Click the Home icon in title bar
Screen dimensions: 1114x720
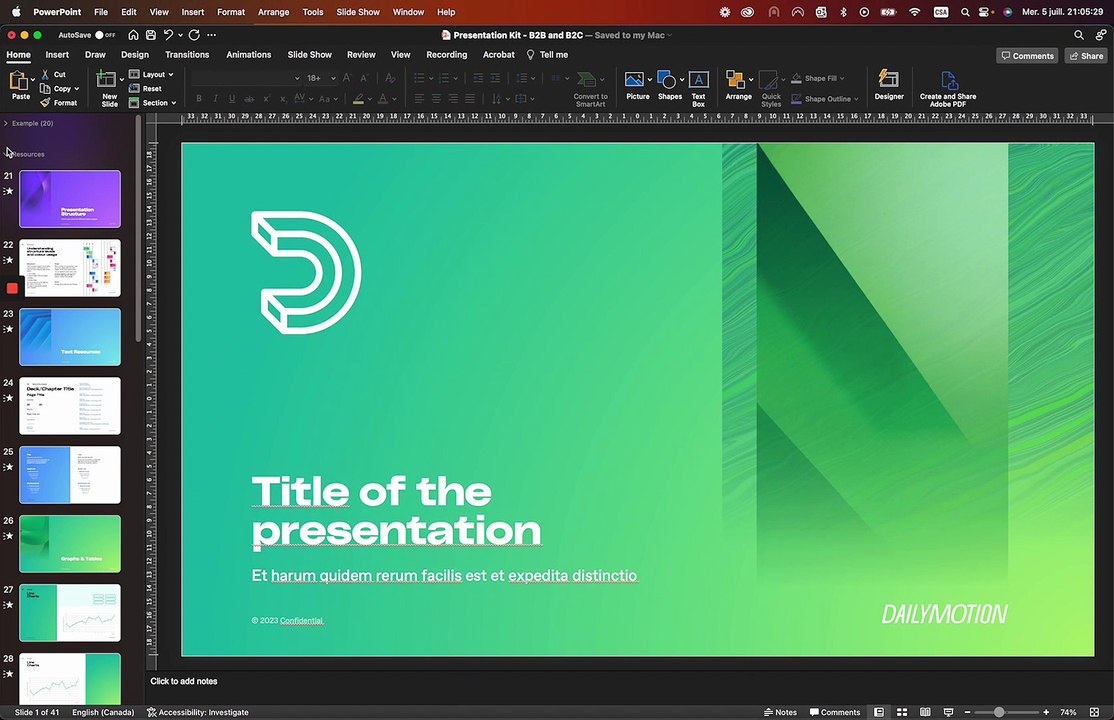pos(133,35)
